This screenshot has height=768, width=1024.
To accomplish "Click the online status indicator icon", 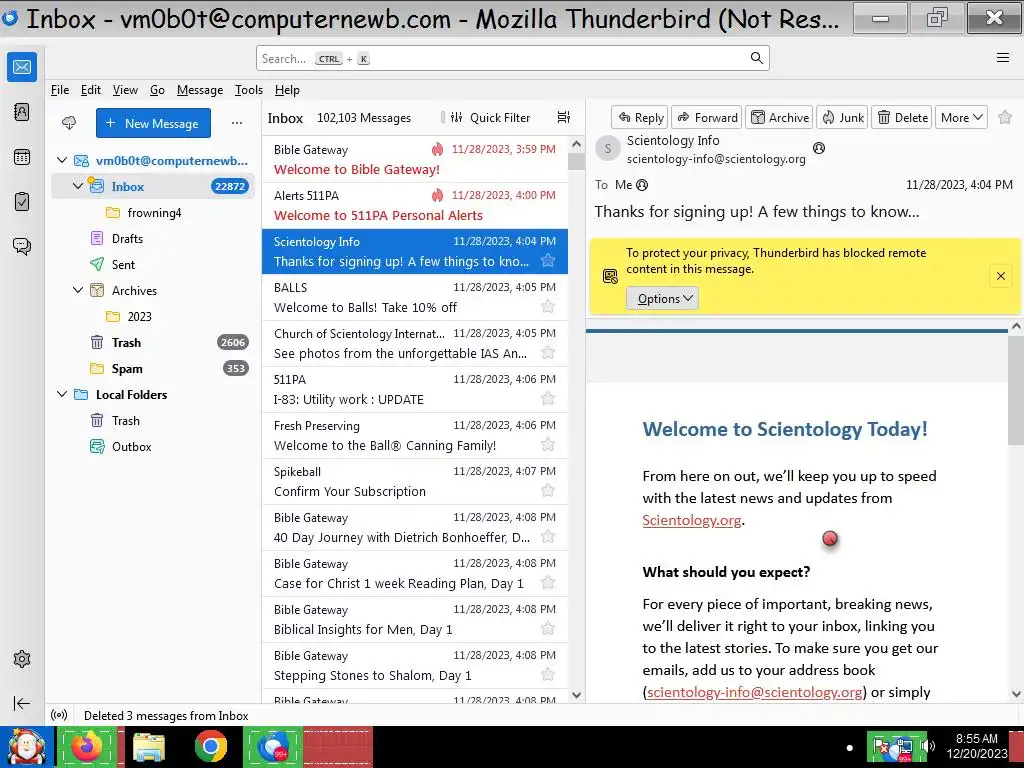I will point(59,715).
